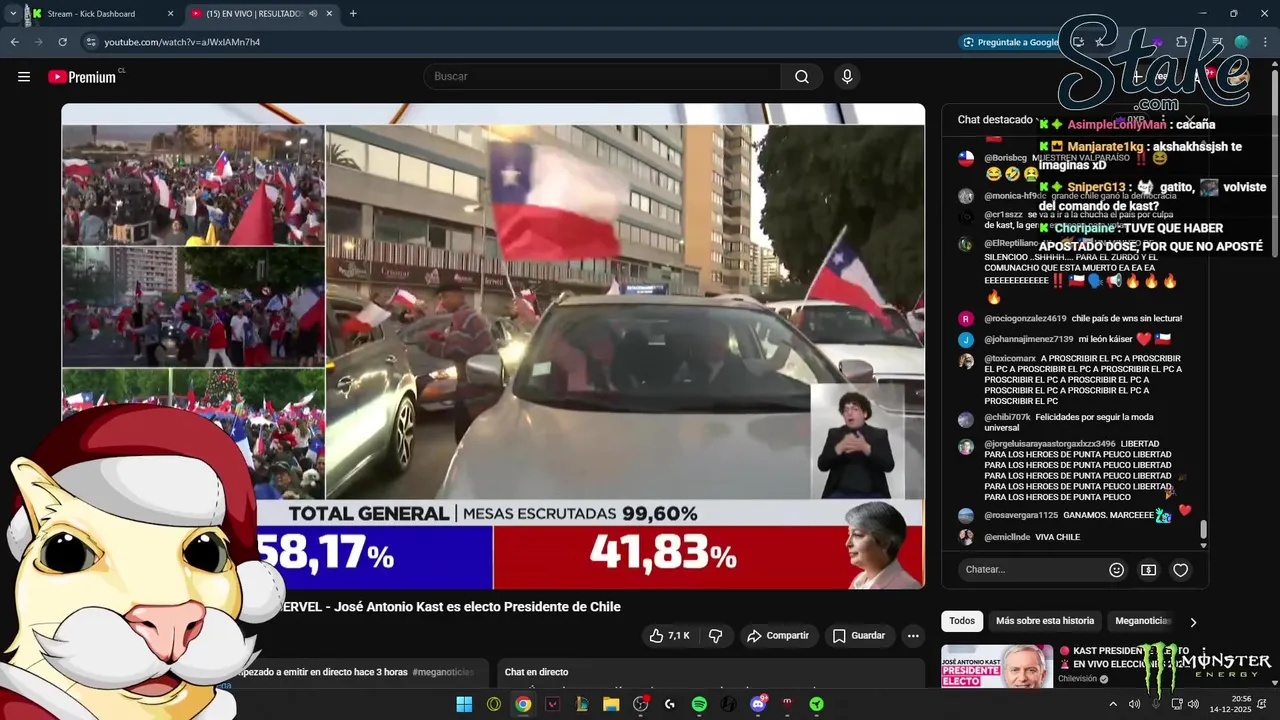The width and height of the screenshot is (1280, 720).
Task: Click chat user @chibi707k
Action: [1007, 417]
